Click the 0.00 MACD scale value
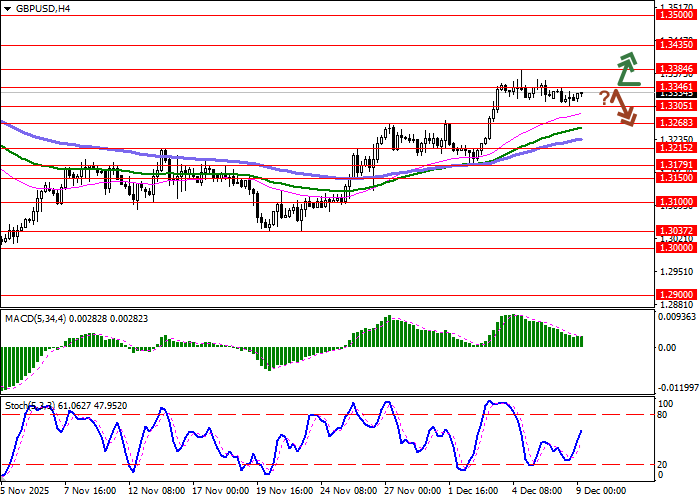Image resolution: width=700 pixels, height=500 pixels. click(667, 347)
